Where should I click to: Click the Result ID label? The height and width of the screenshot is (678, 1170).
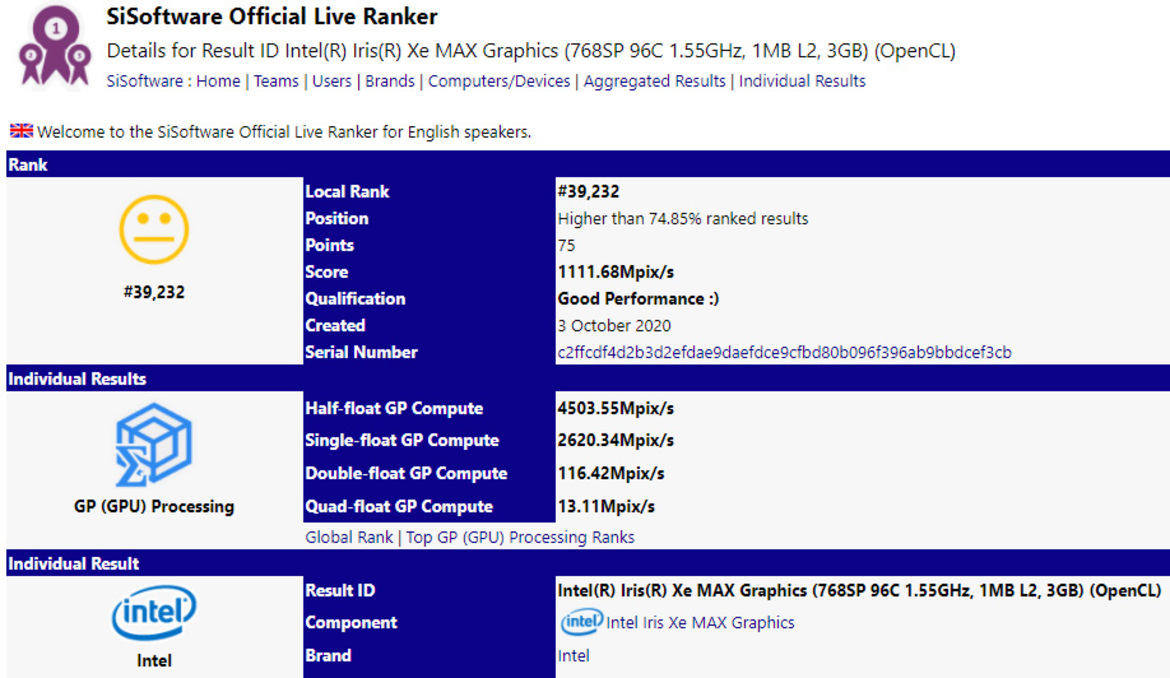340,590
